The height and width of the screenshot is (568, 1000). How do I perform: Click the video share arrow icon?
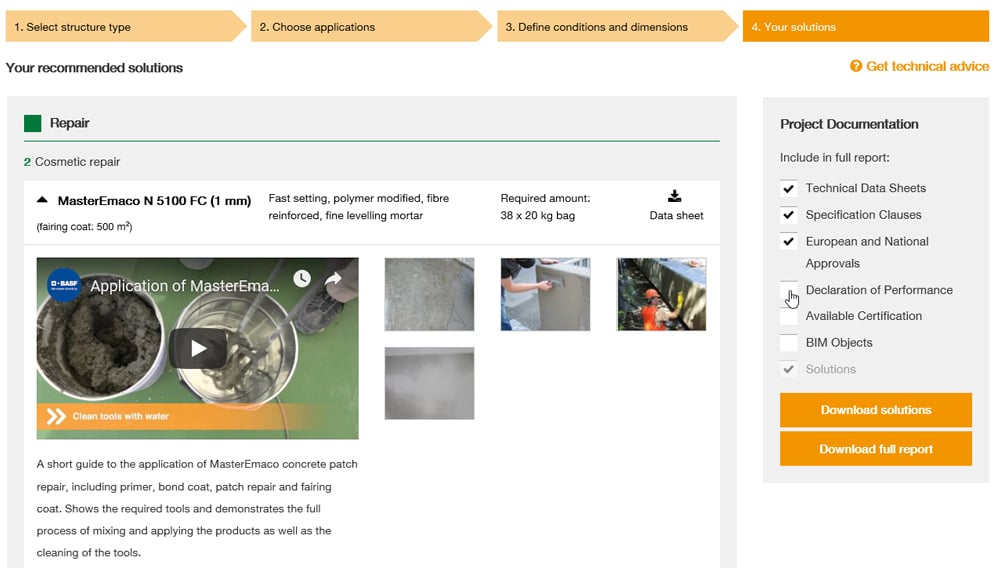(334, 279)
